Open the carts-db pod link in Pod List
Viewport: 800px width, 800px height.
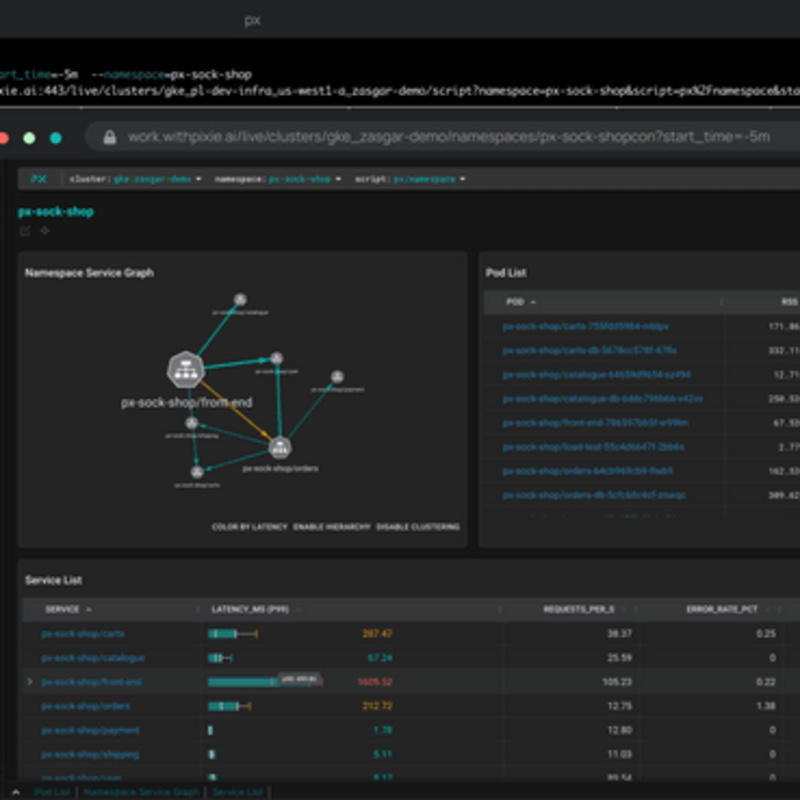pyautogui.click(x=589, y=350)
